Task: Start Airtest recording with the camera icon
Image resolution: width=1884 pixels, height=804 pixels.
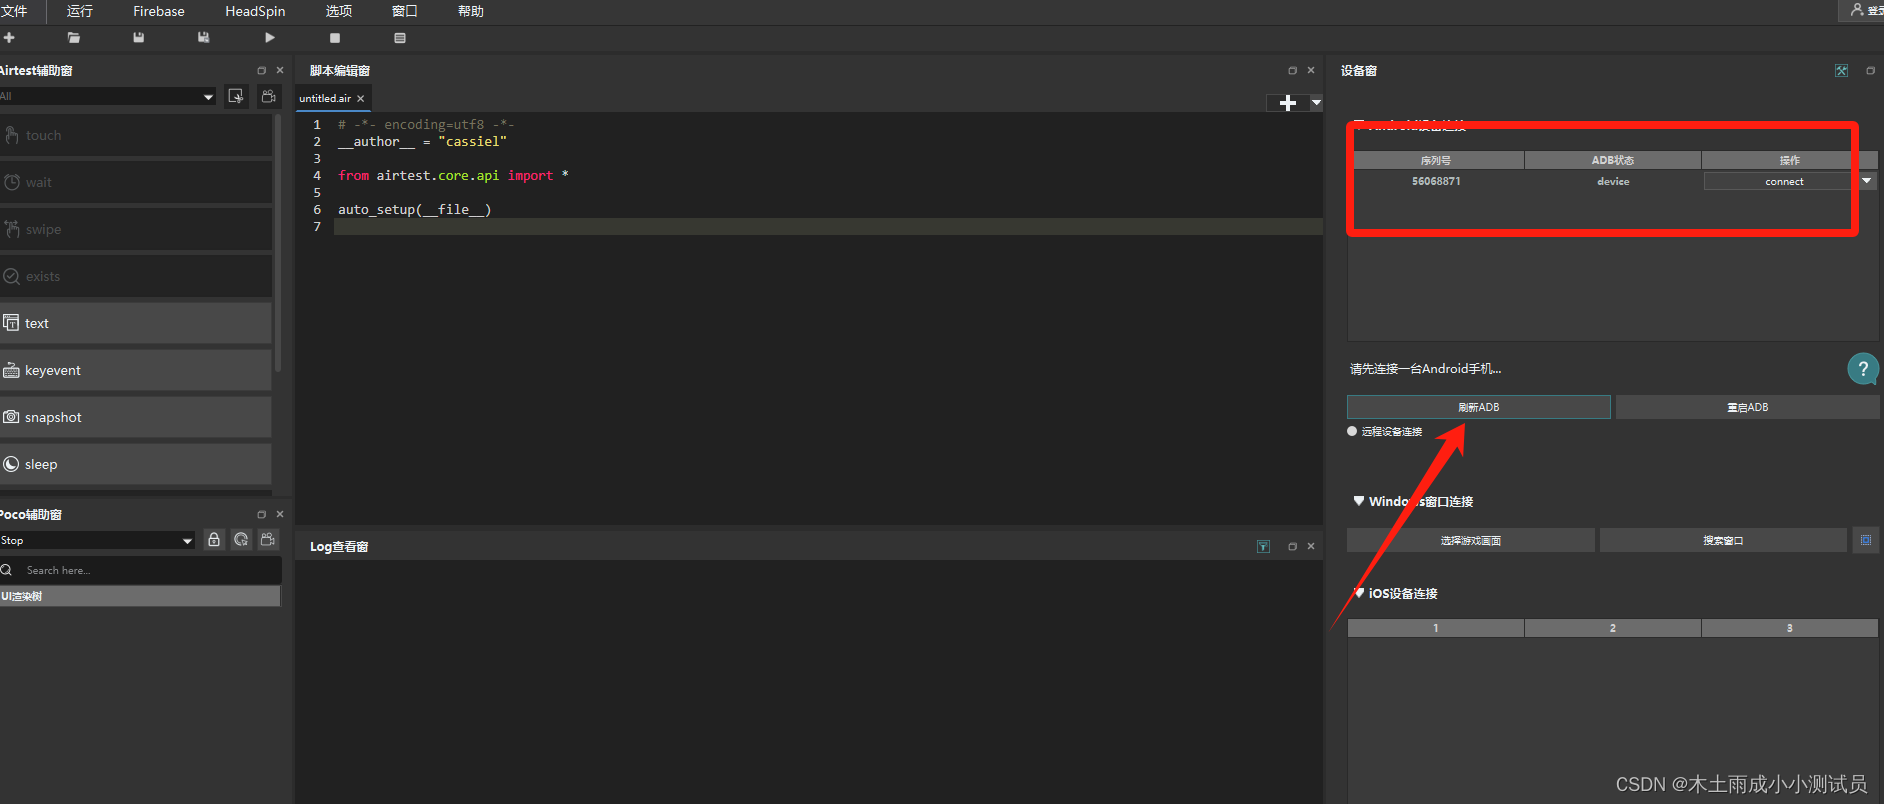Action: click(x=269, y=96)
